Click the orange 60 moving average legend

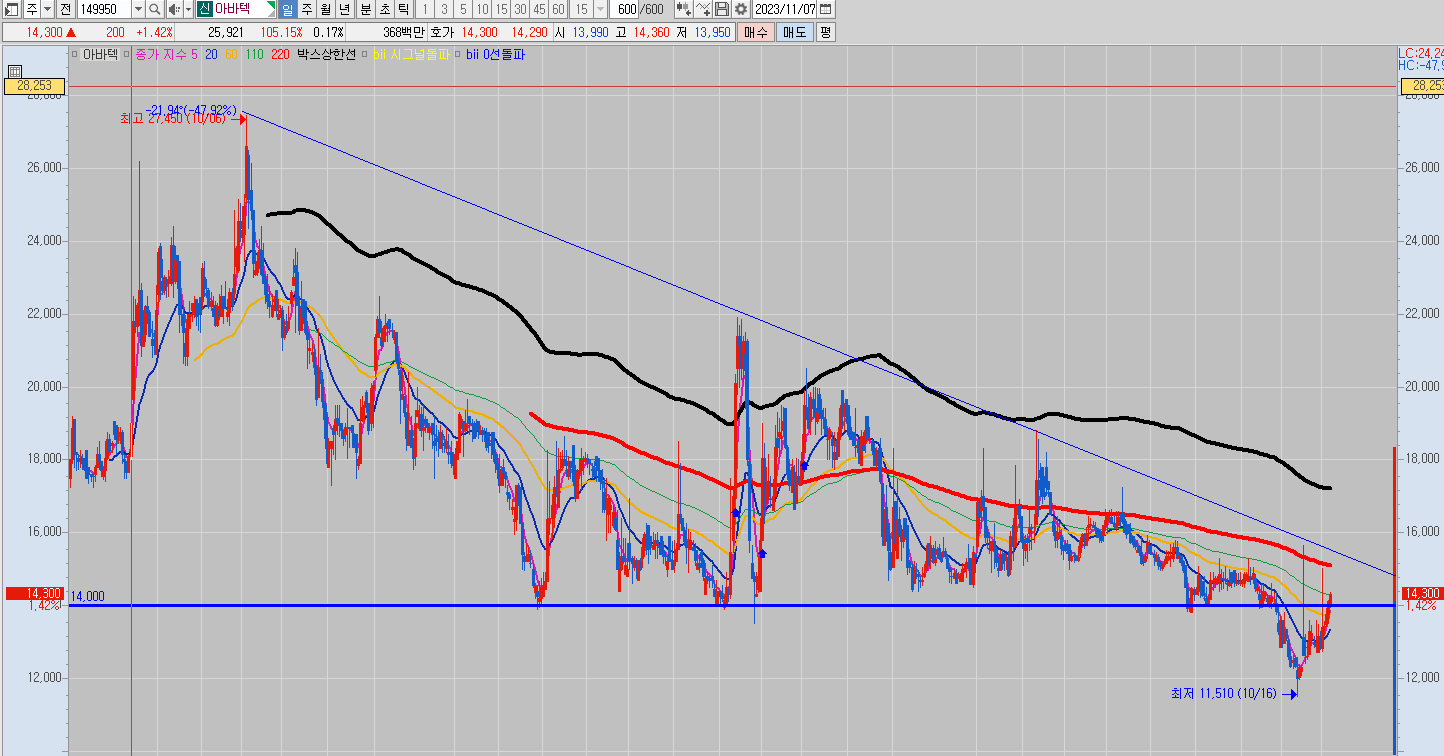click(x=232, y=55)
